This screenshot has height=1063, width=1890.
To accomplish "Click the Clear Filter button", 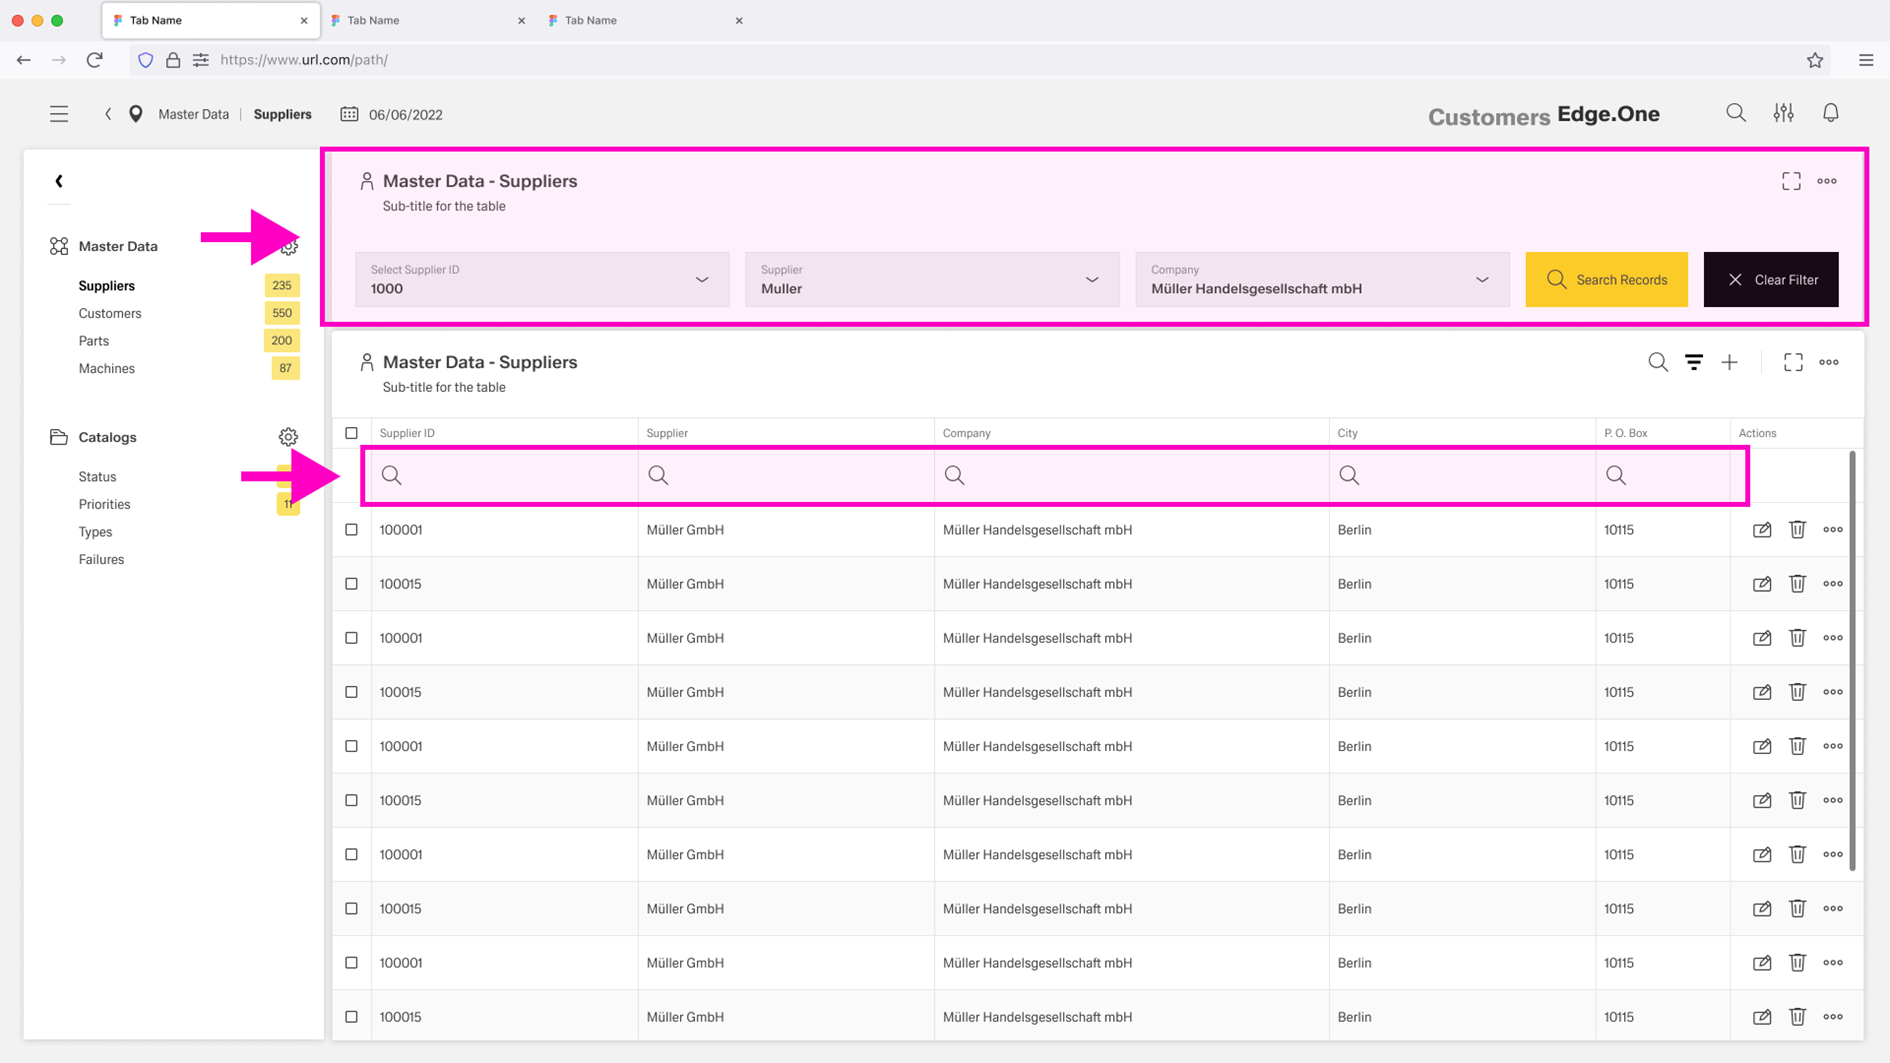I will click(x=1770, y=280).
